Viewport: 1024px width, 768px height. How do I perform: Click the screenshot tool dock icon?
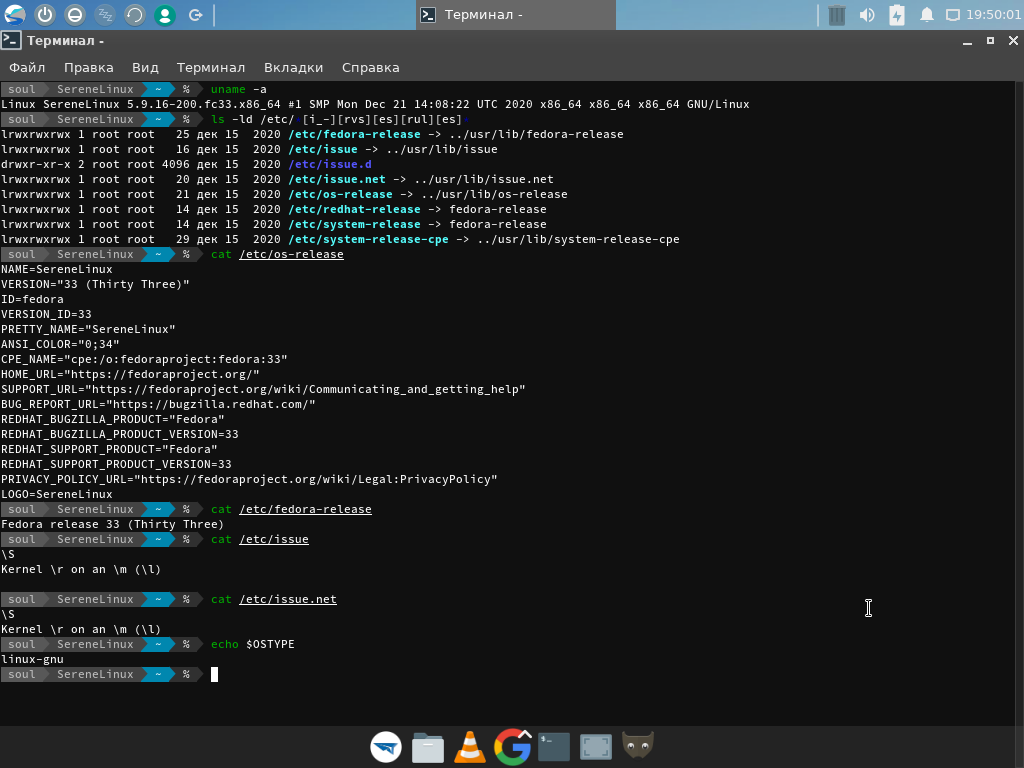596,747
